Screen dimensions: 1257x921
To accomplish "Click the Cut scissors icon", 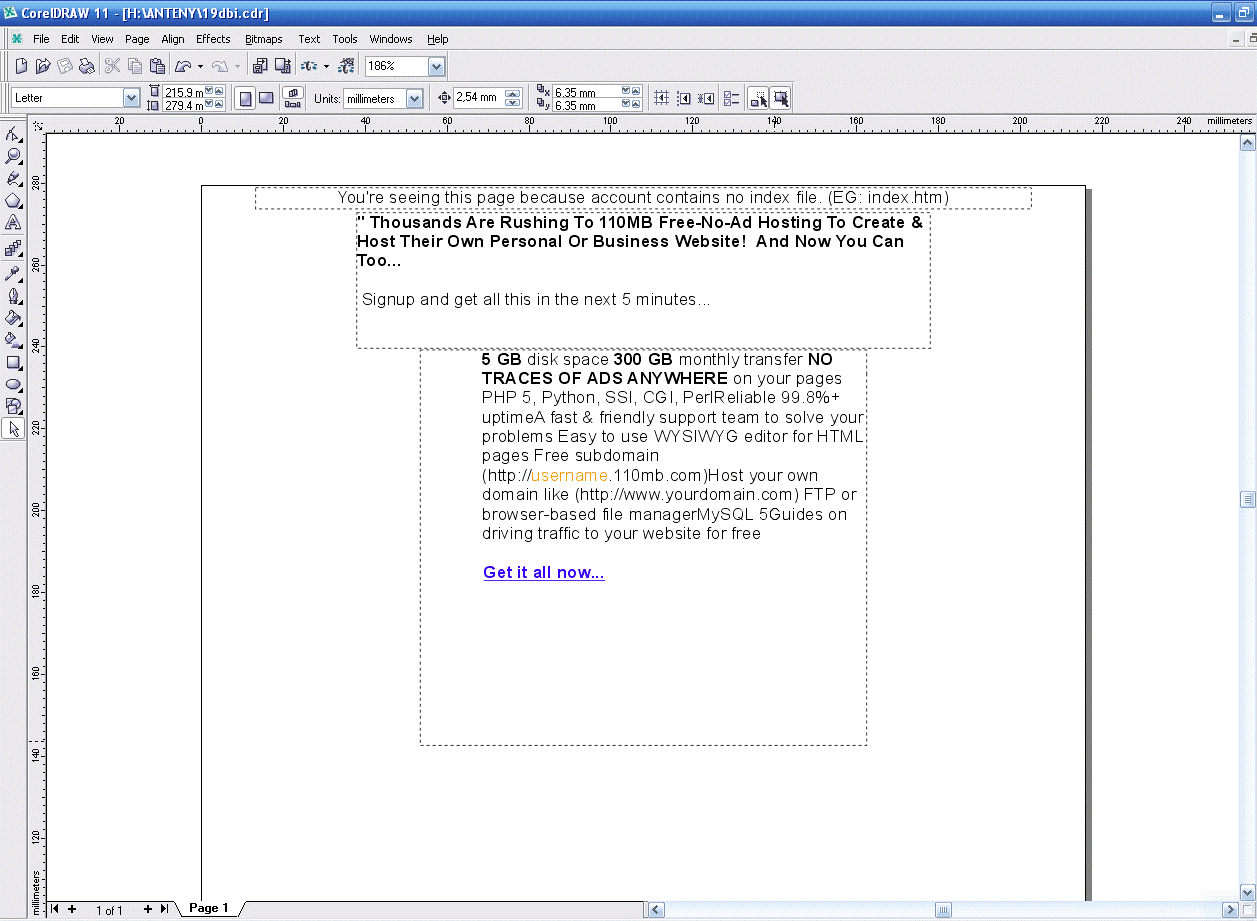I will pos(112,66).
